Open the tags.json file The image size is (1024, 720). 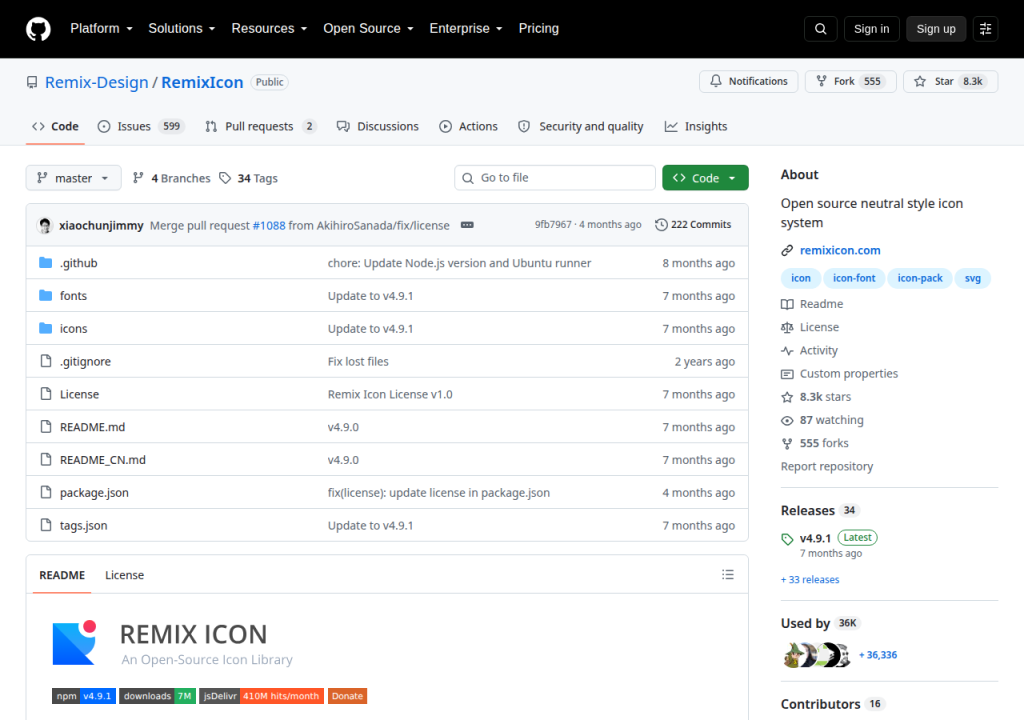84,525
